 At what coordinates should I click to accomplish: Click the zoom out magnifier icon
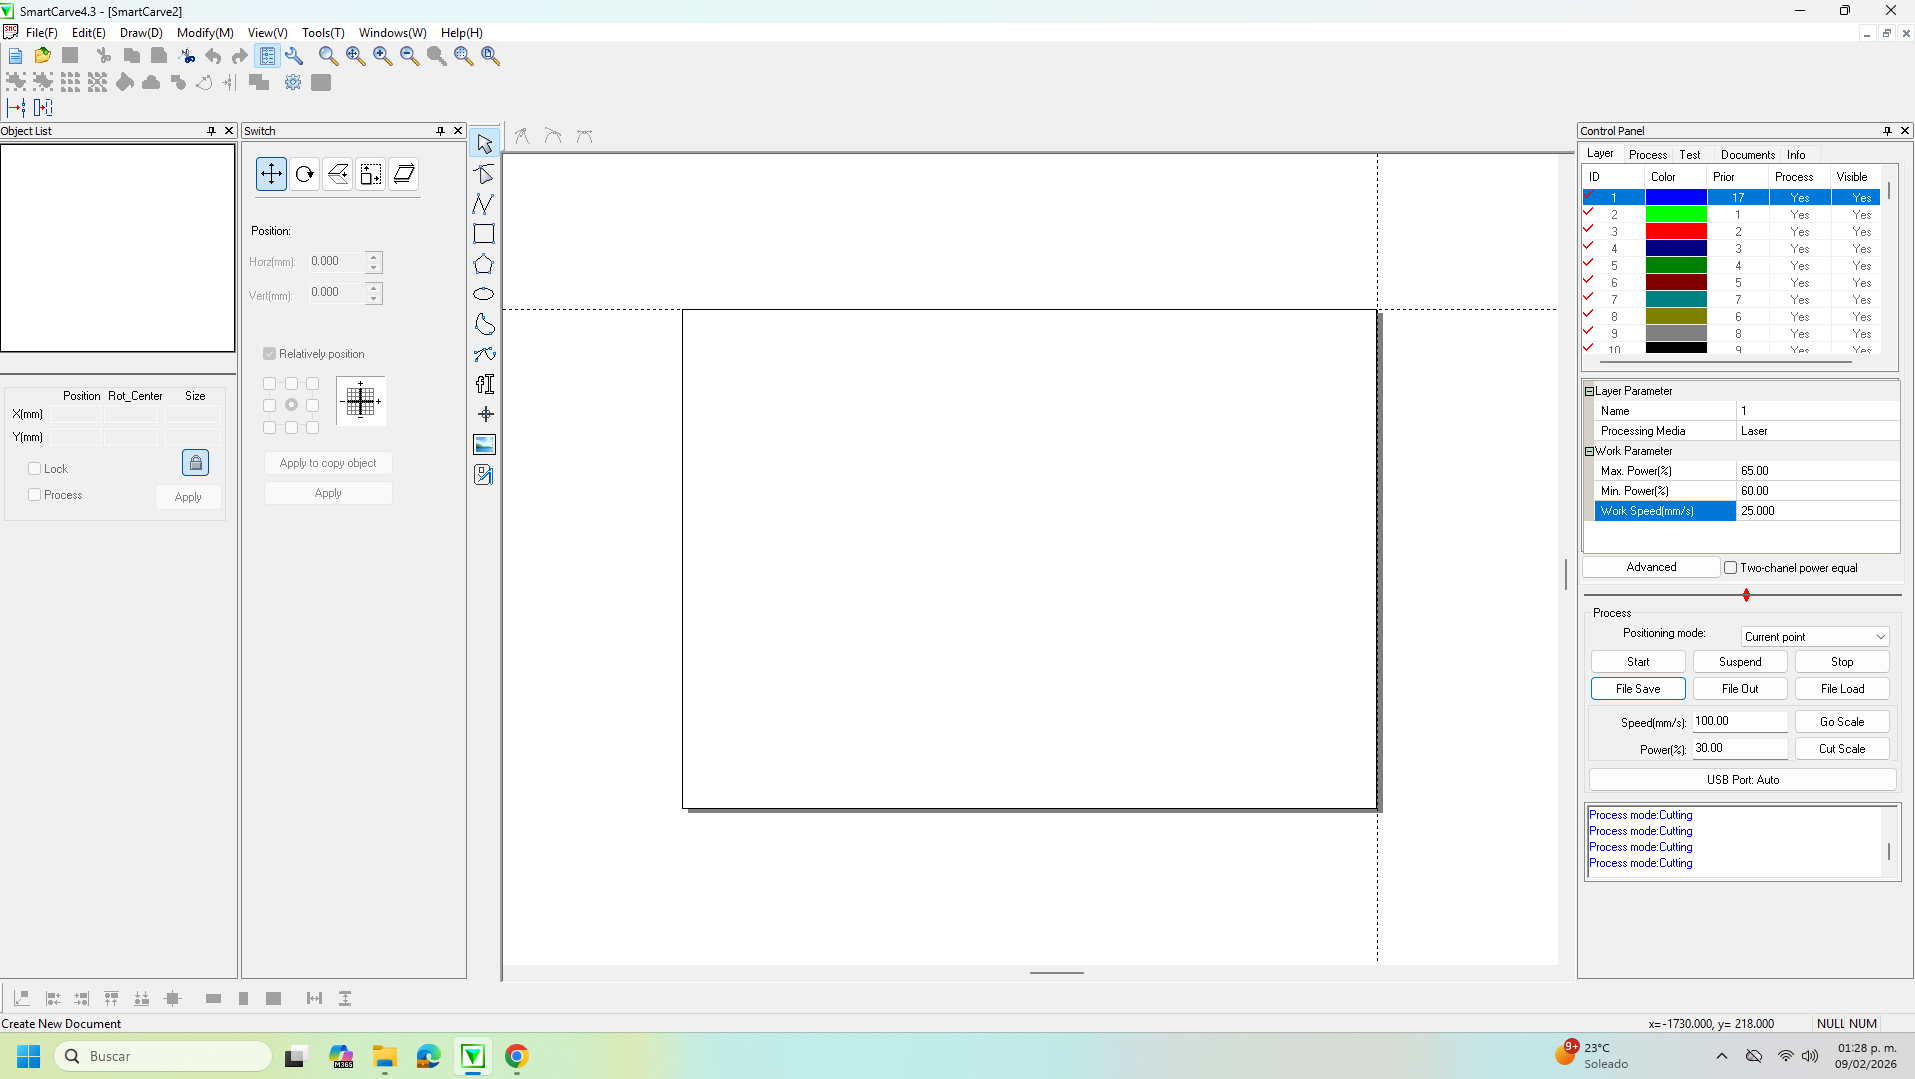point(409,56)
